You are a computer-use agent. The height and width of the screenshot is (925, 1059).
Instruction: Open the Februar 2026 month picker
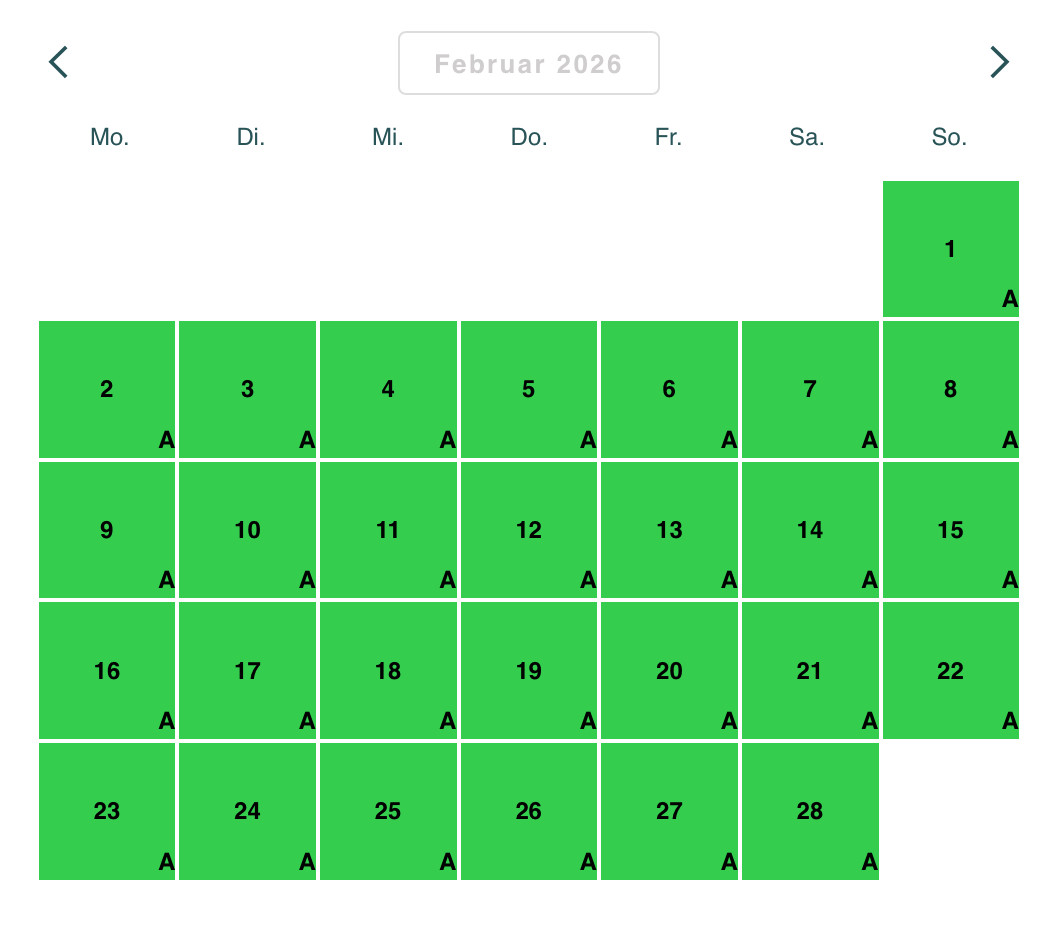529,63
